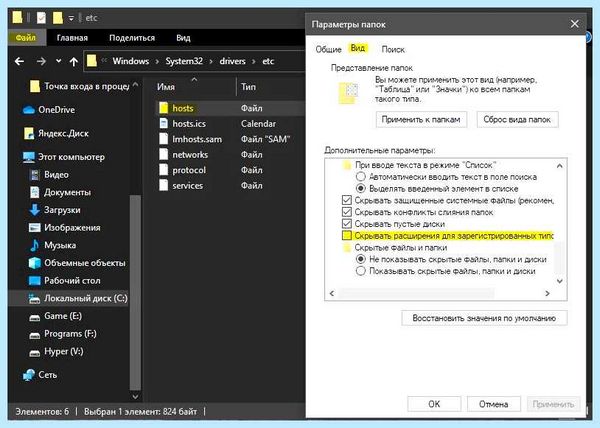Click quick access new folder icon
Image resolution: width=600 pixels, height=428 pixels.
[x=57, y=18]
